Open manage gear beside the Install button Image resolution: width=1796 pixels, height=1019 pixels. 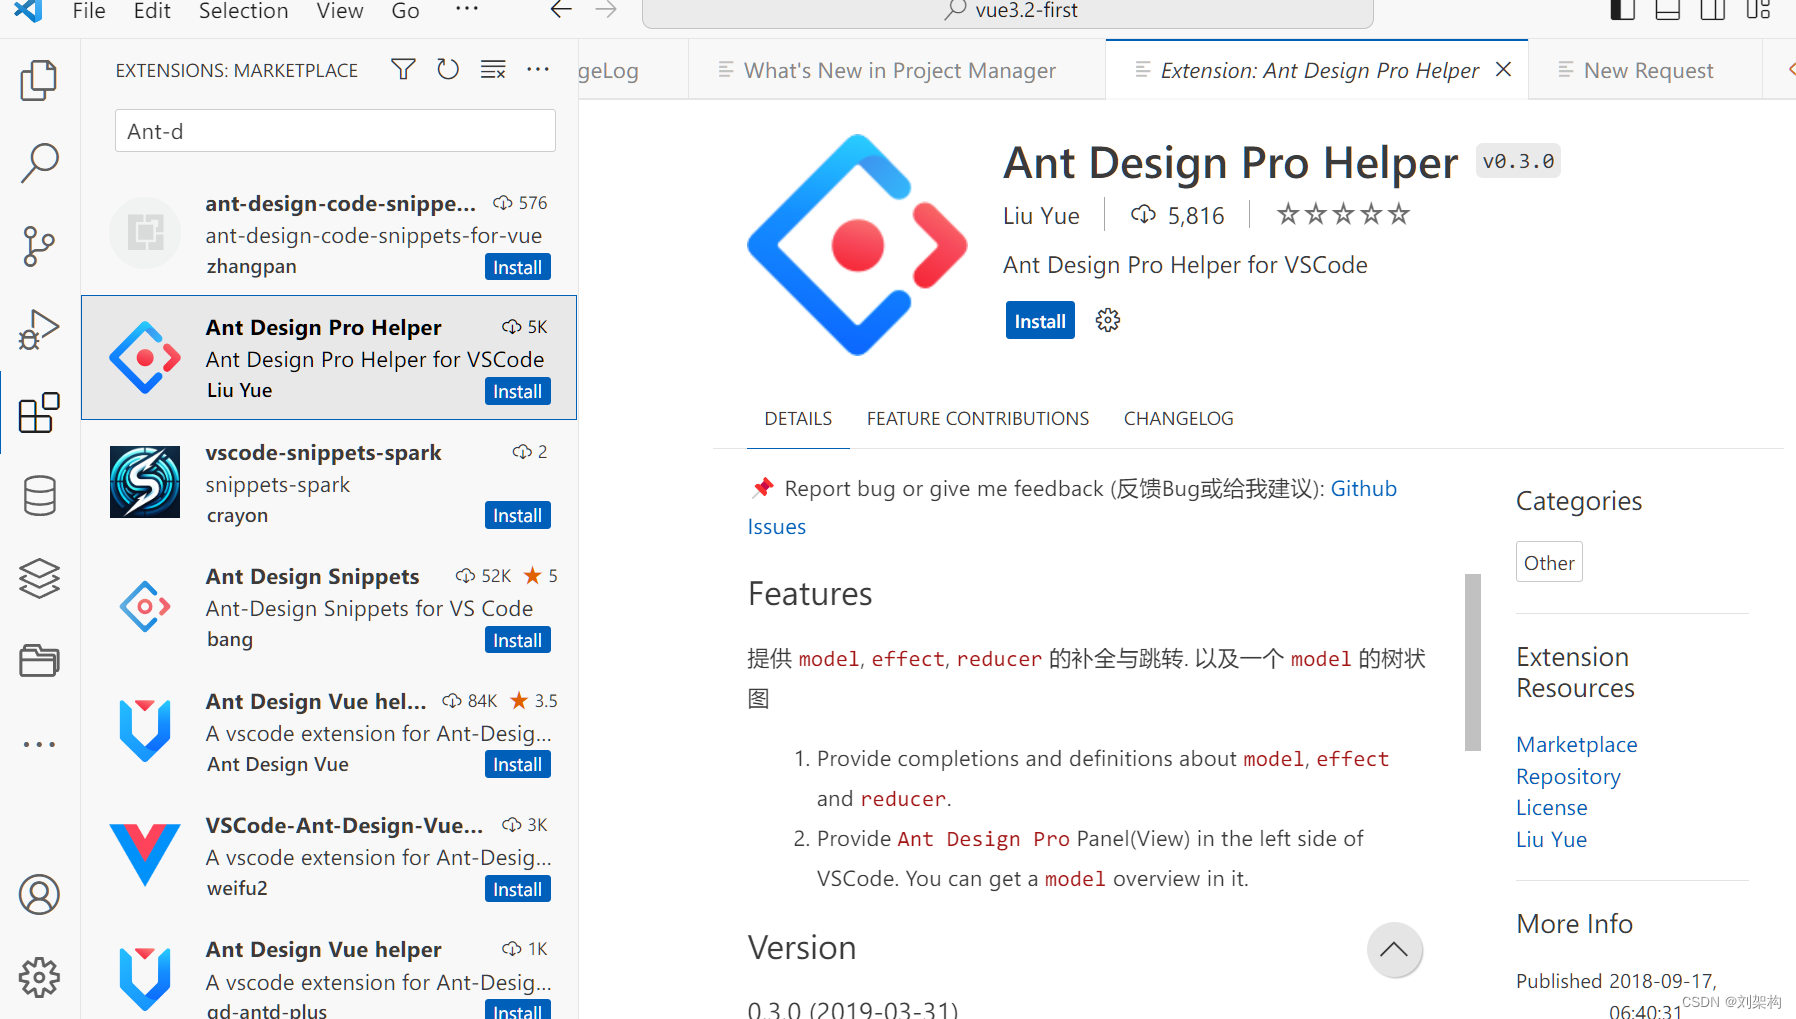point(1108,320)
